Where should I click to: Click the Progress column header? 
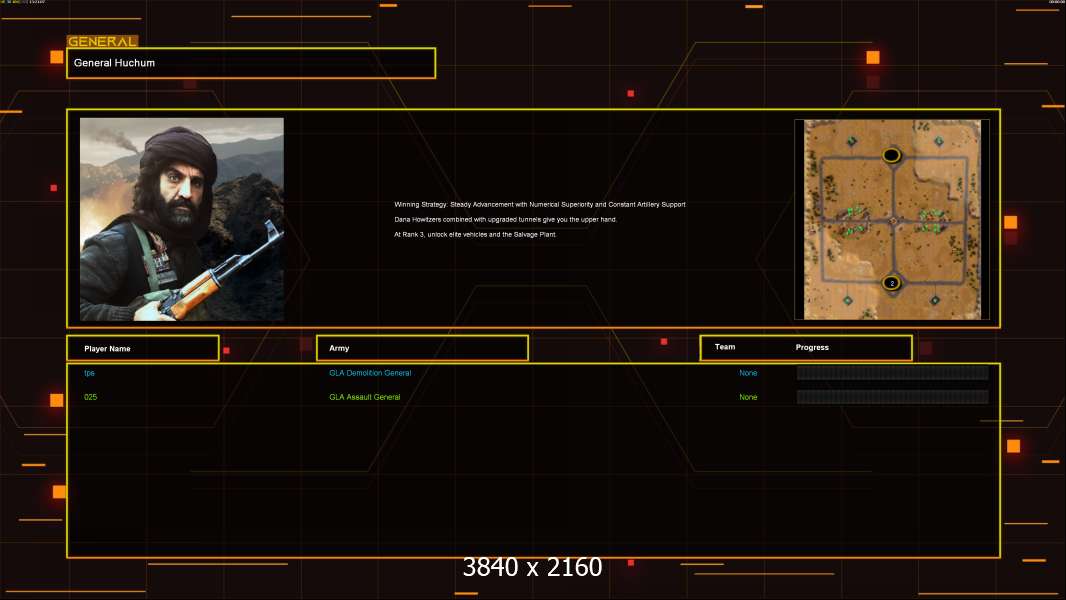coord(812,347)
